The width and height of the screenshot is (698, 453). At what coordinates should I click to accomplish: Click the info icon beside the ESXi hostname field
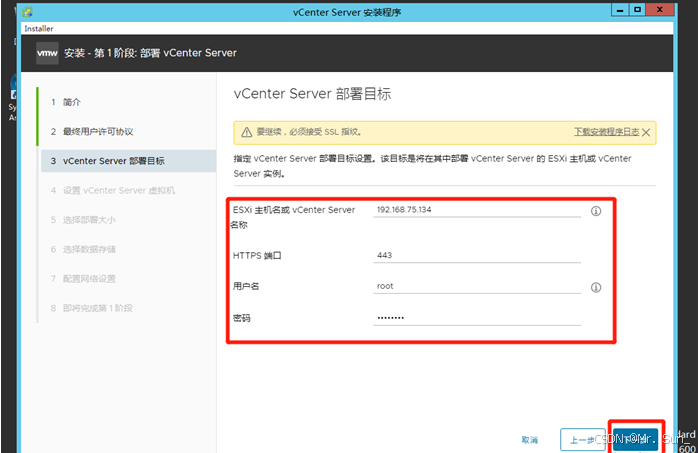(x=596, y=211)
